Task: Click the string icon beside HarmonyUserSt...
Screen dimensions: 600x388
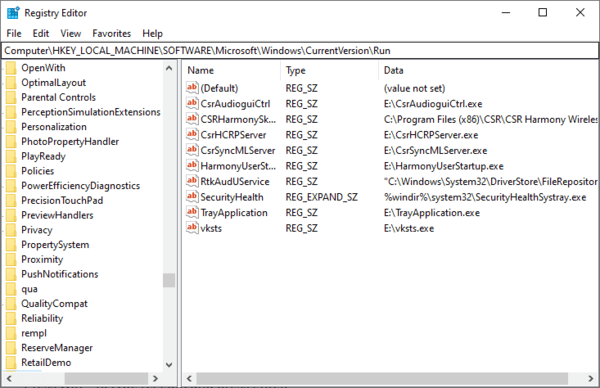Action: point(192,166)
